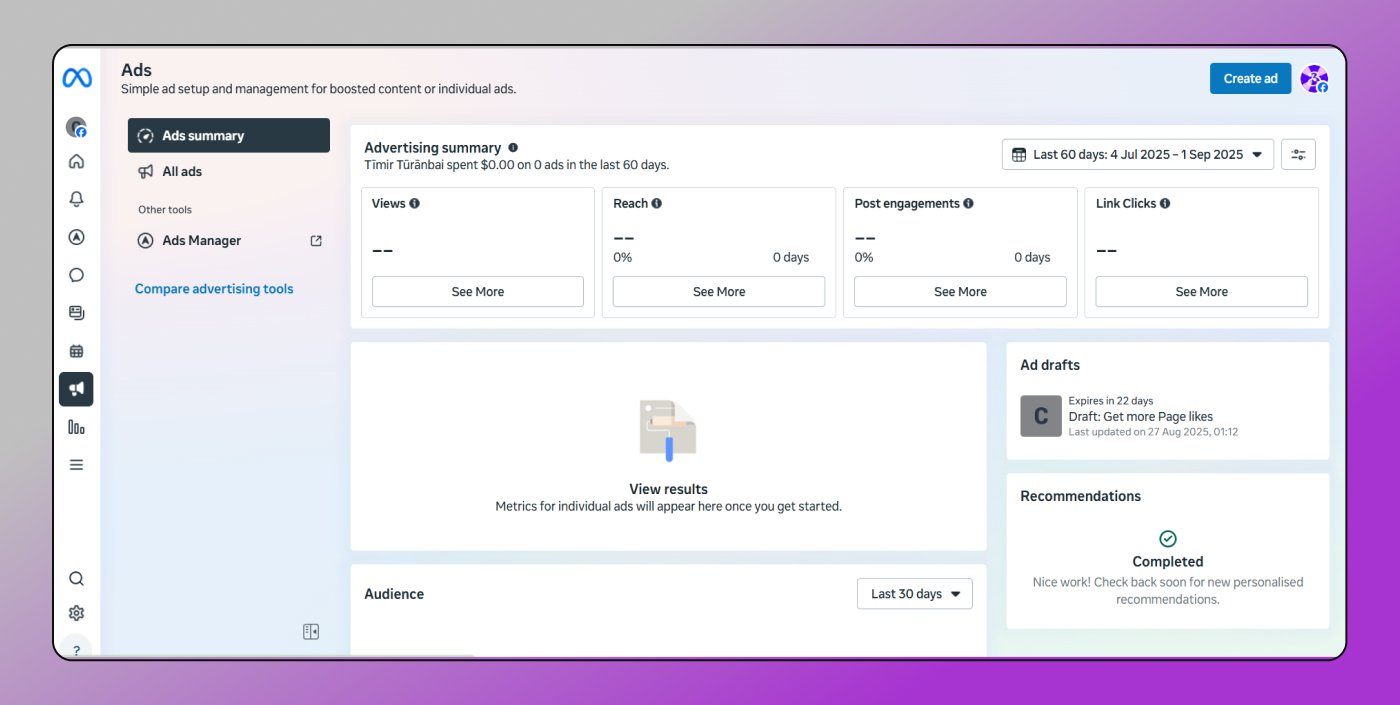Click the Create ad button
This screenshot has height=705, width=1400.
[1250, 79]
